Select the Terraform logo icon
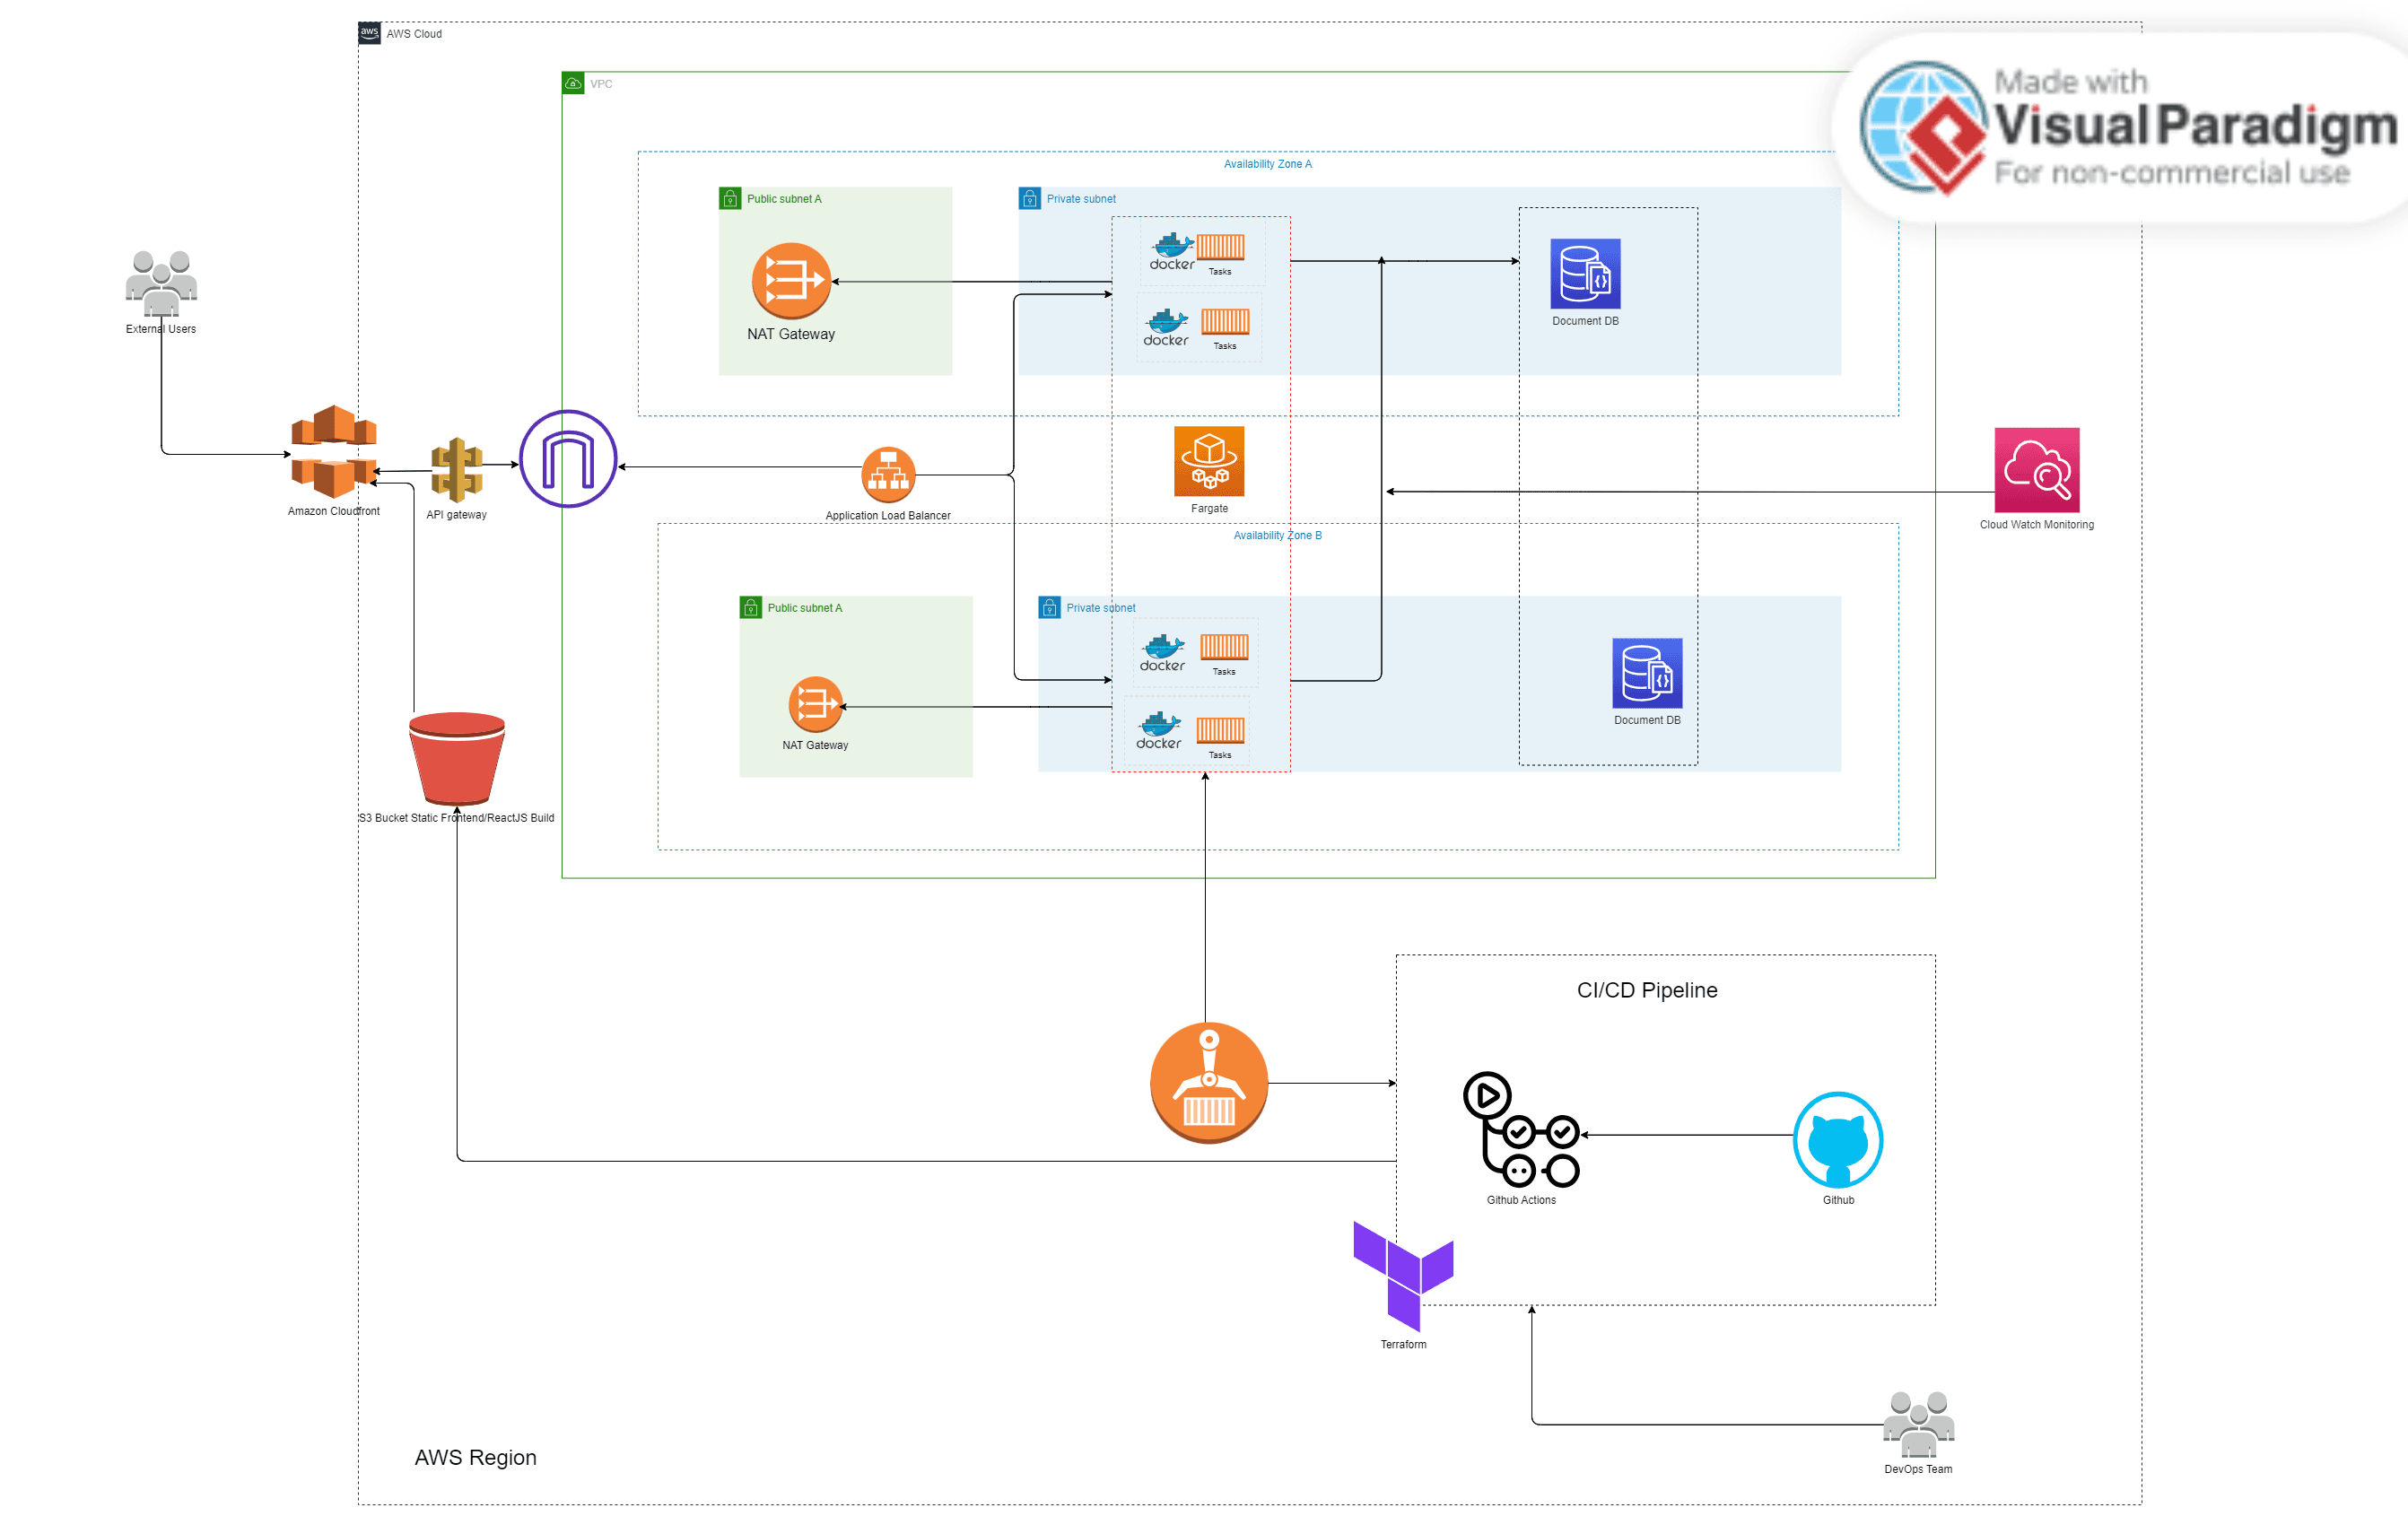Image resolution: width=2408 pixels, height=1525 pixels. (1403, 1275)
